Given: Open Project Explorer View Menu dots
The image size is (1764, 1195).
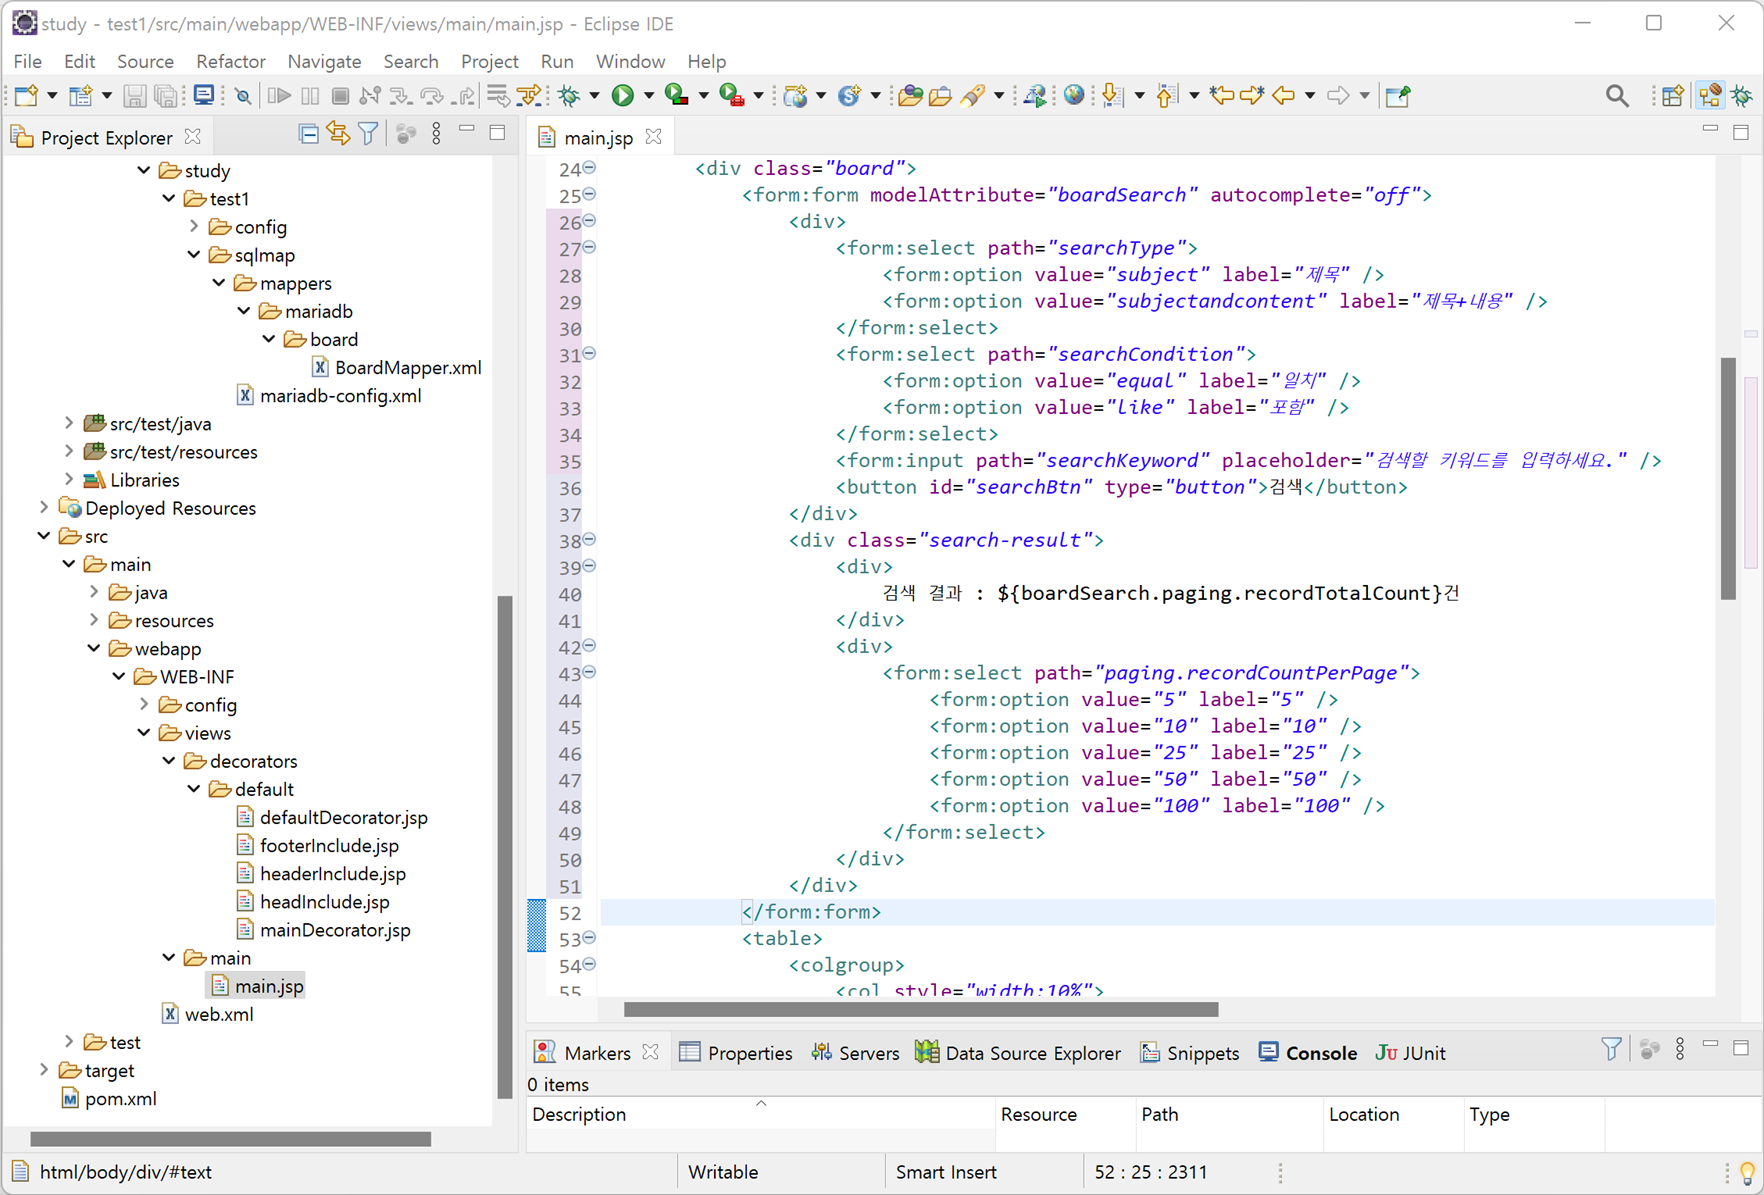Looking at the screenshot, I should tap(436, 134).
